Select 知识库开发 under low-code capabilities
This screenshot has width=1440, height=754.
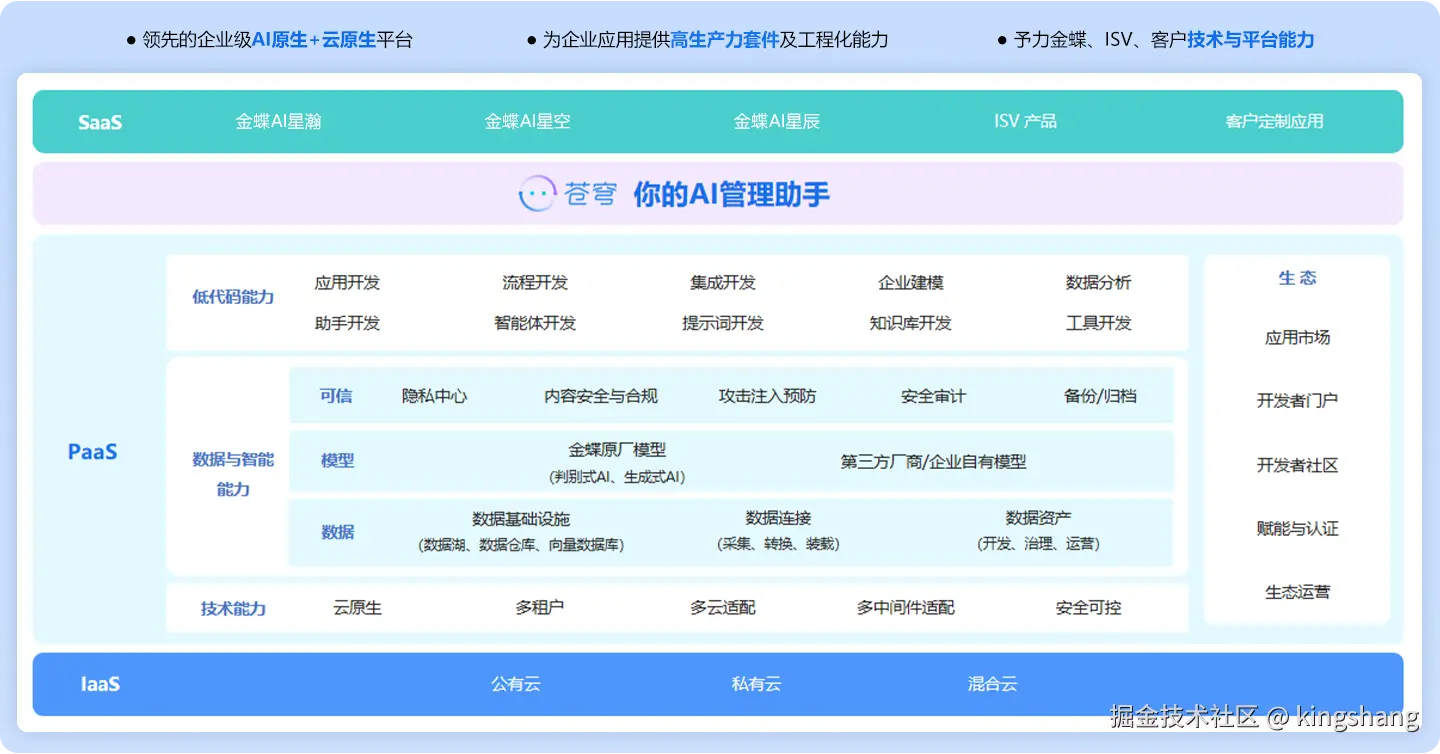[911, 323]
